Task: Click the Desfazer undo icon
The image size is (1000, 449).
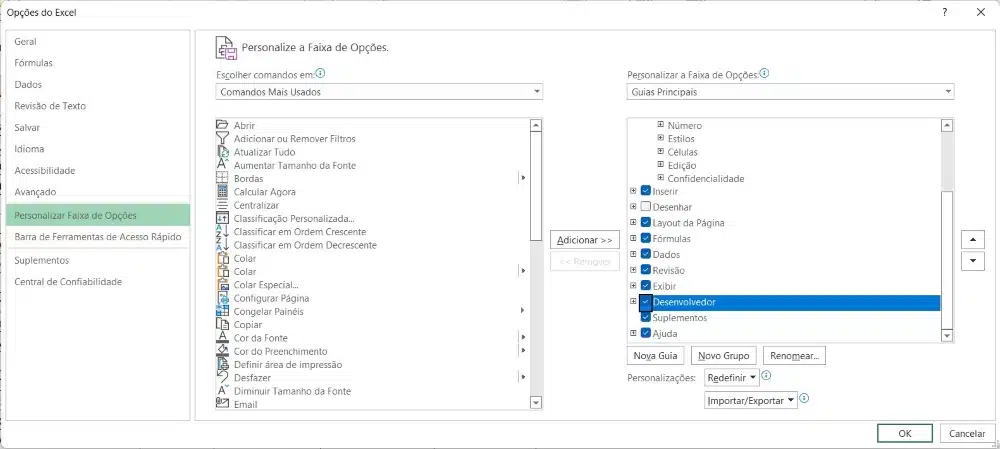Action: pos(223,378)
